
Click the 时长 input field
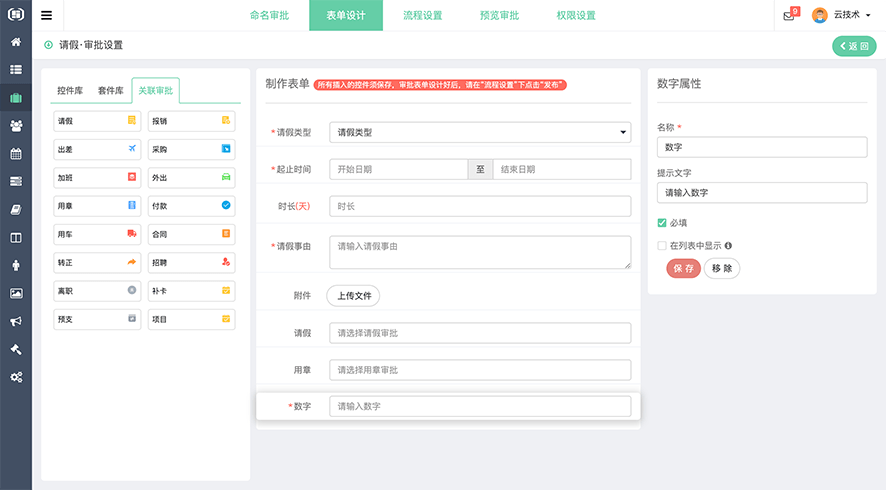coord(480,206)
